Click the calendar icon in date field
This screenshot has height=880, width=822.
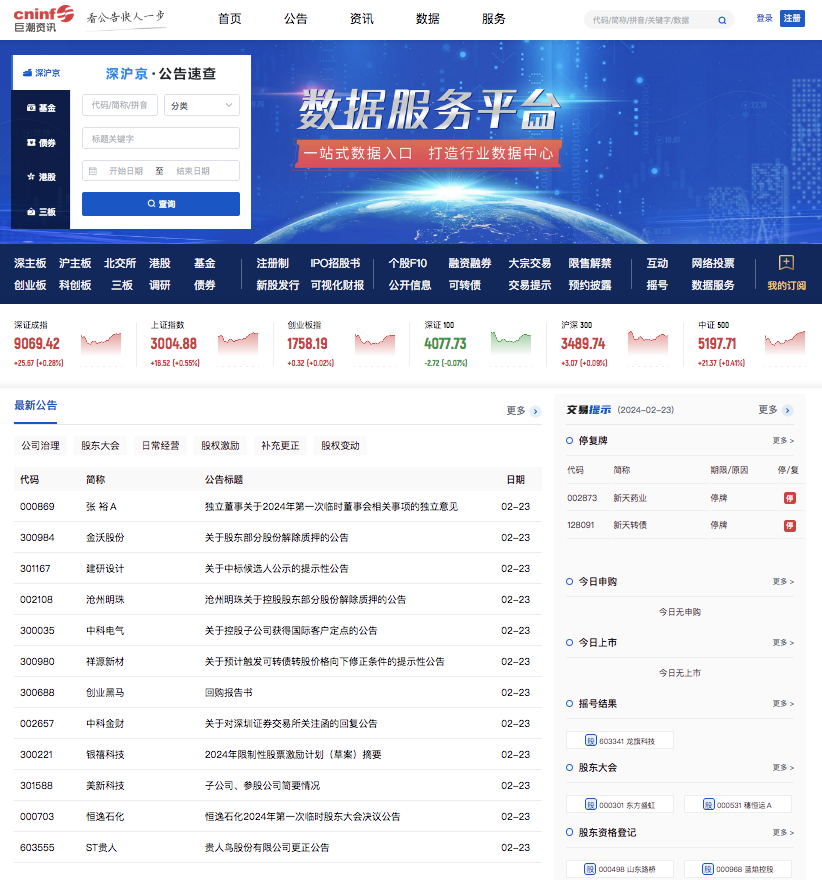[93, 171]
